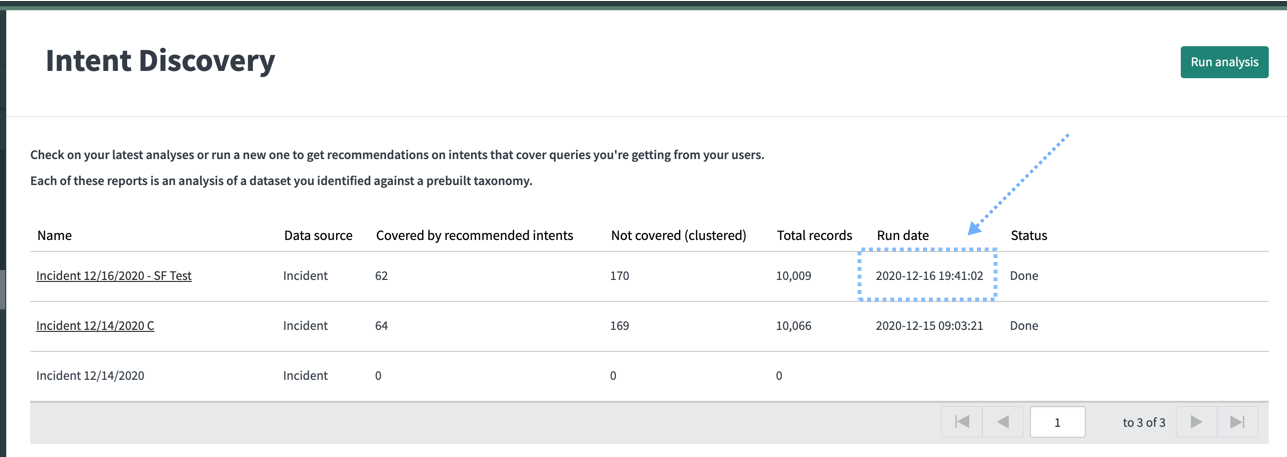This screenshot has height=457, width=1287.
Task: Click Covered by recommended intents column header
Action: 475,236
